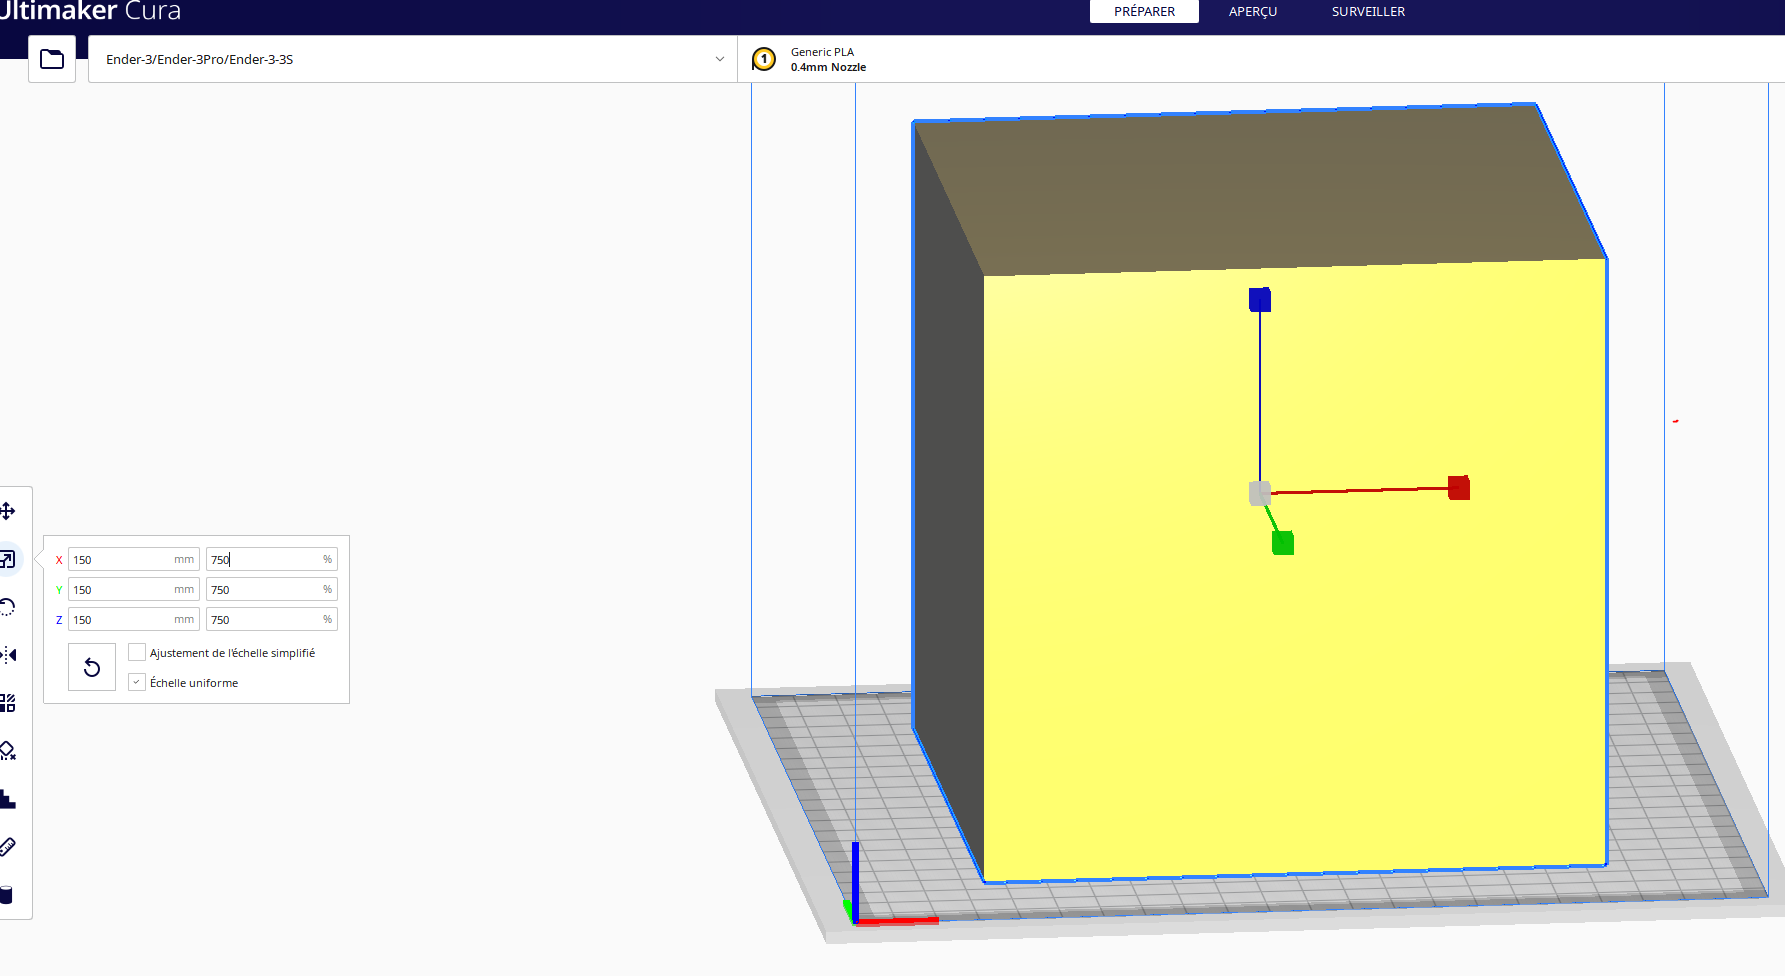This screenshot has height=976, width=1785.
Task: Enable Ajustement de l'échelle simplifié checkbox
Action: 137,652
